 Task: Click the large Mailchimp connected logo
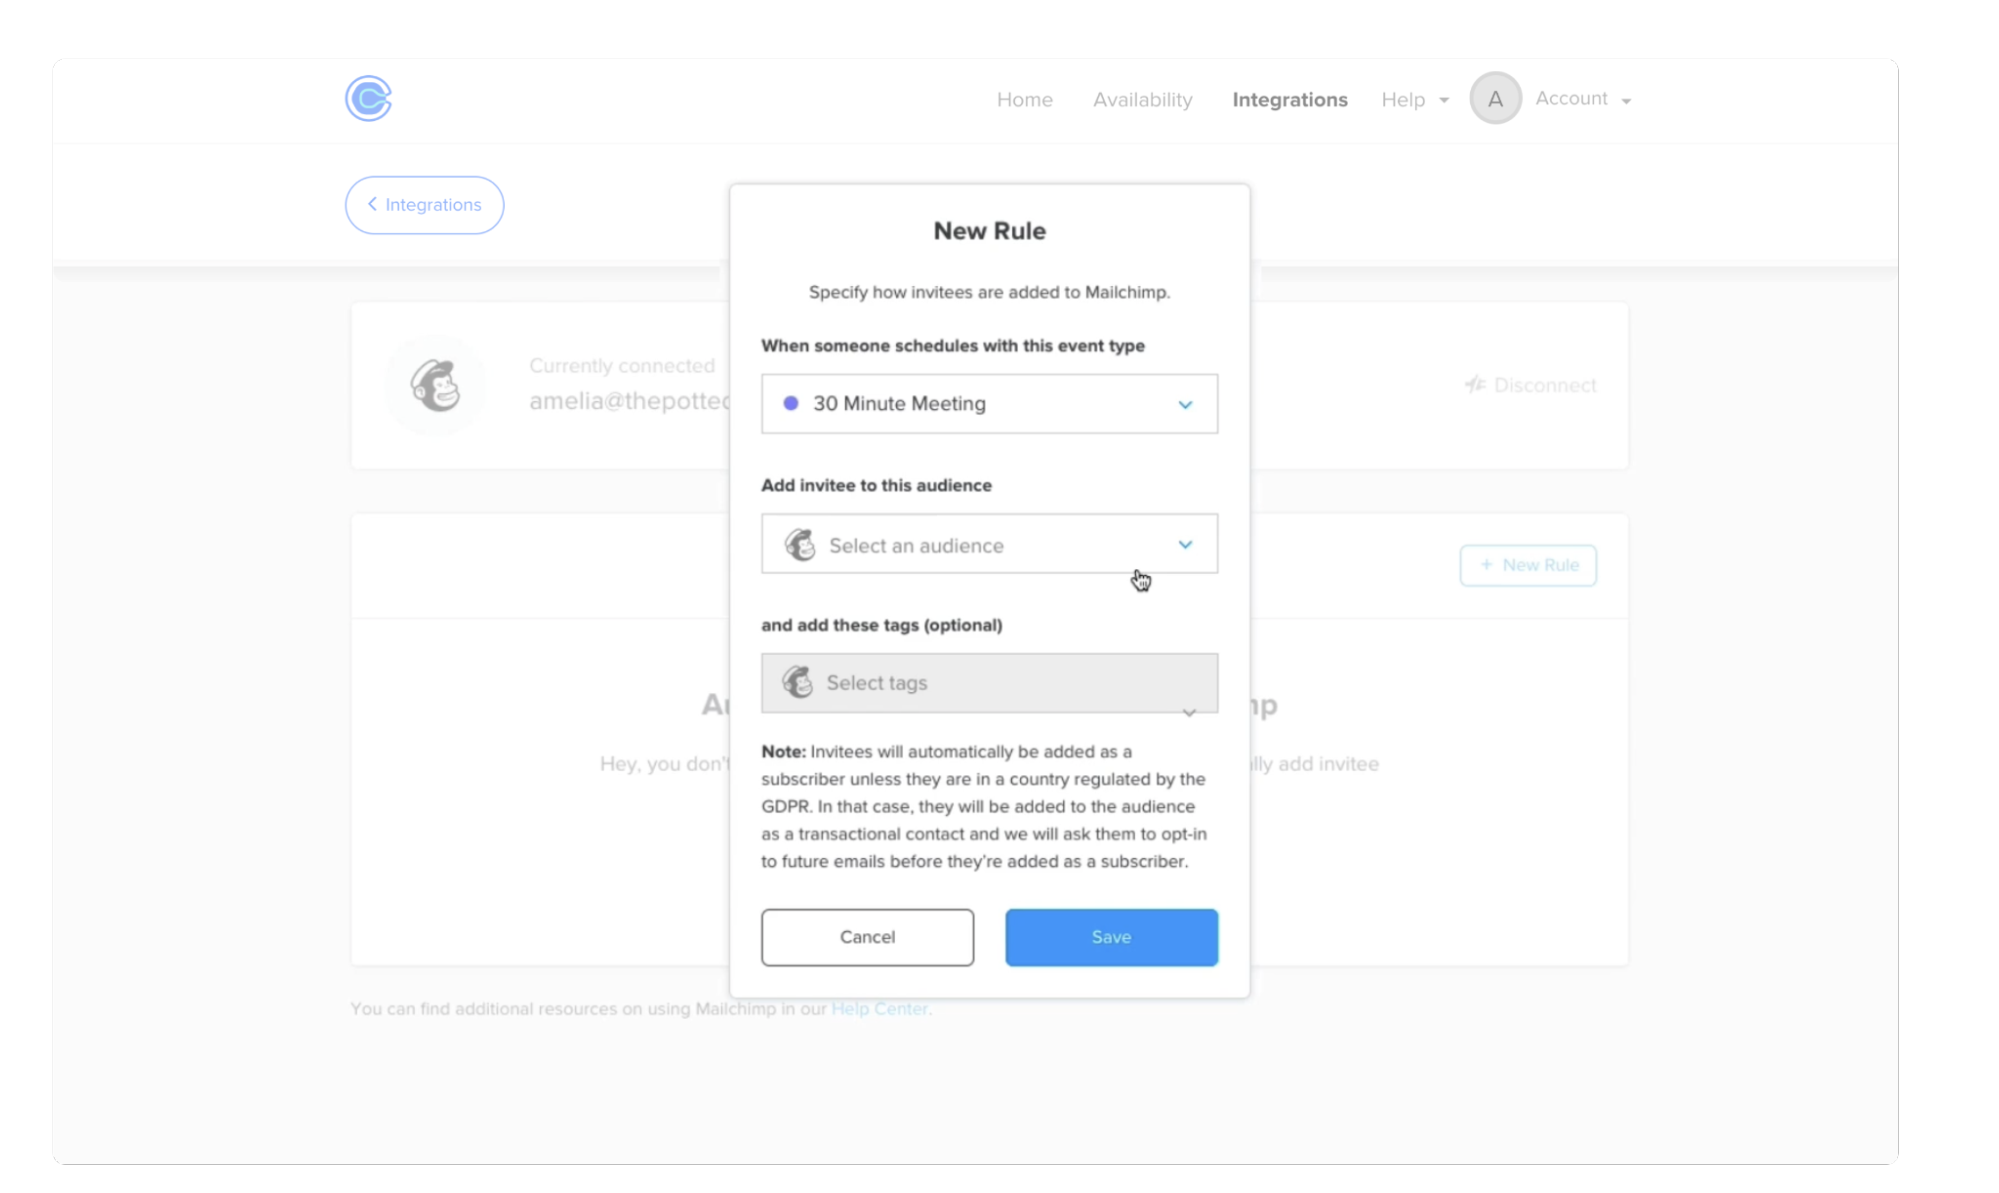436,385
